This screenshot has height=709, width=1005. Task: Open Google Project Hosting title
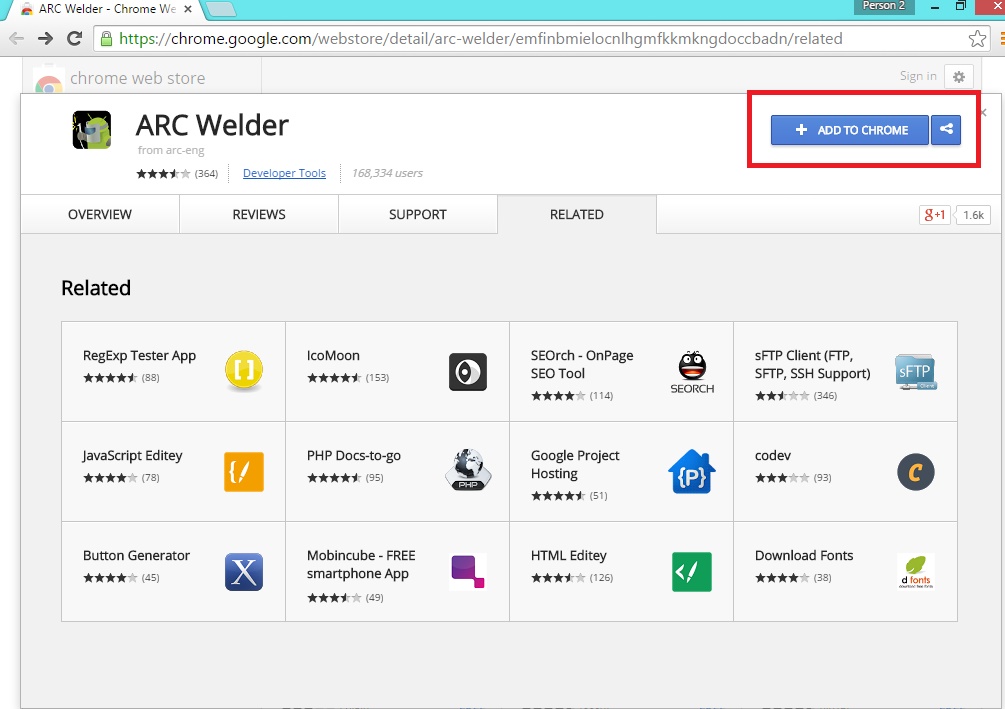coord(575,465)
